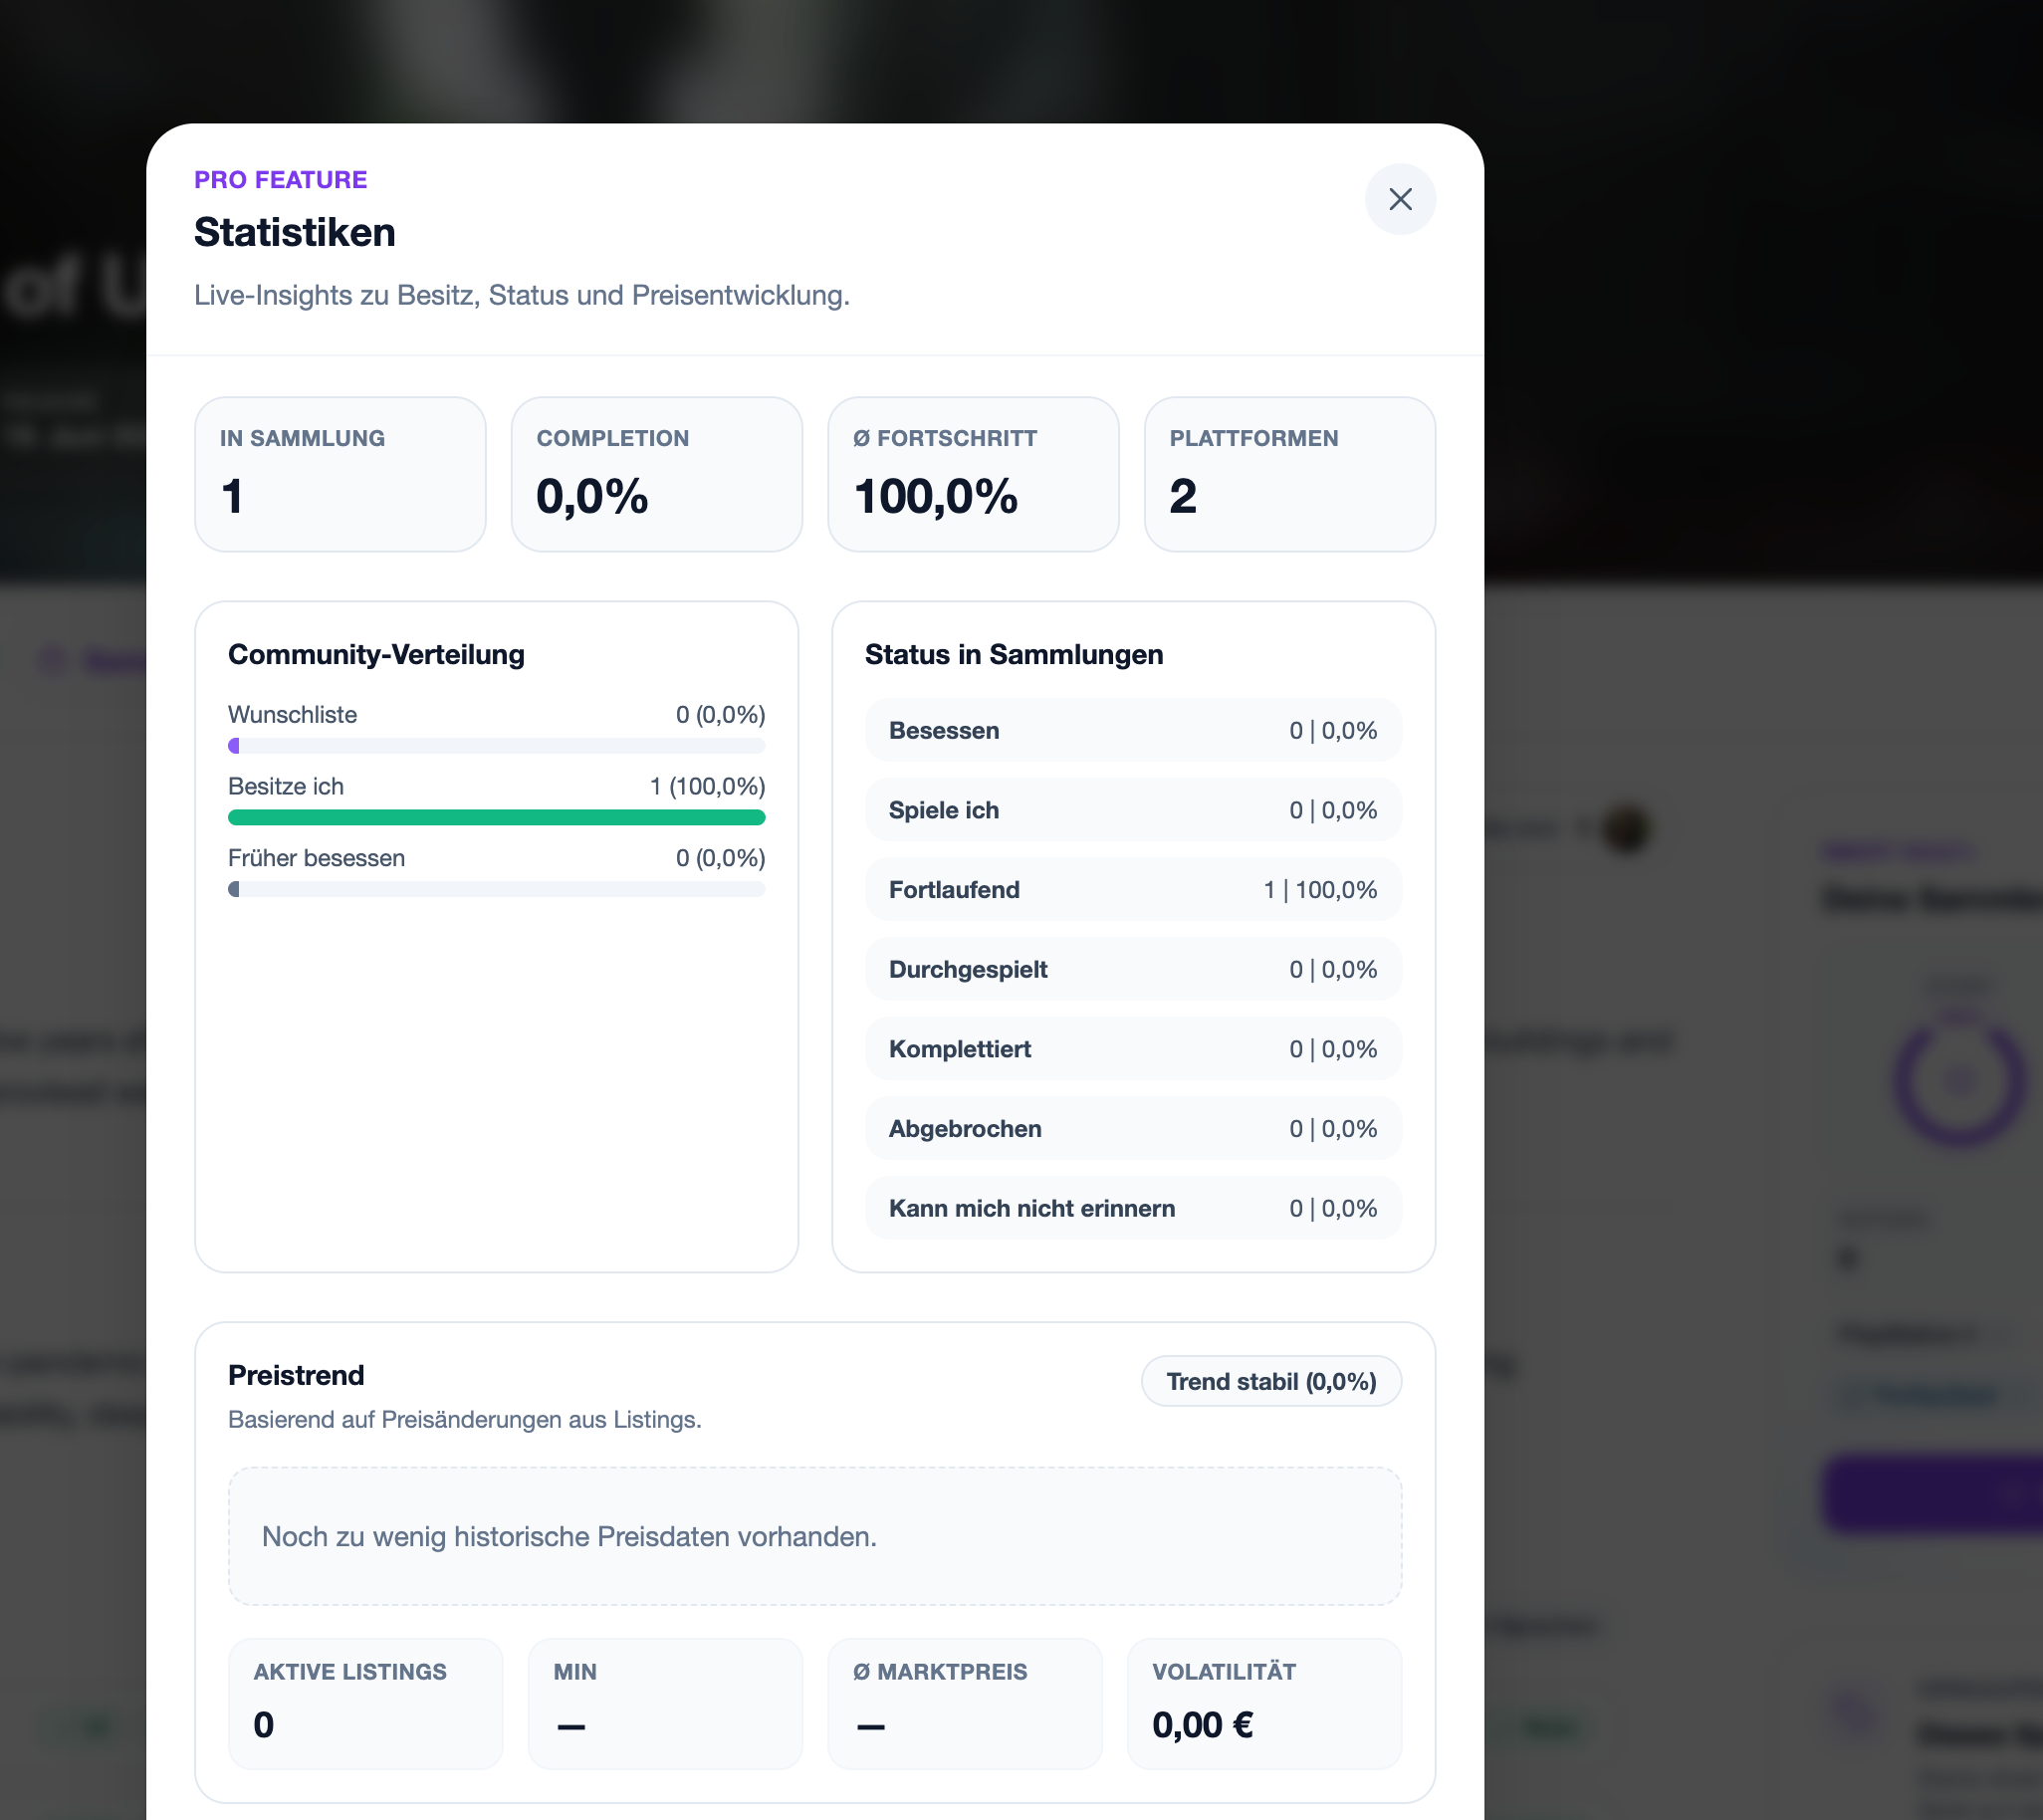This screenshot has height=1820, width=2043.
Task: Close the Statistiken dialog with X
Action: tap(1400, 199)
